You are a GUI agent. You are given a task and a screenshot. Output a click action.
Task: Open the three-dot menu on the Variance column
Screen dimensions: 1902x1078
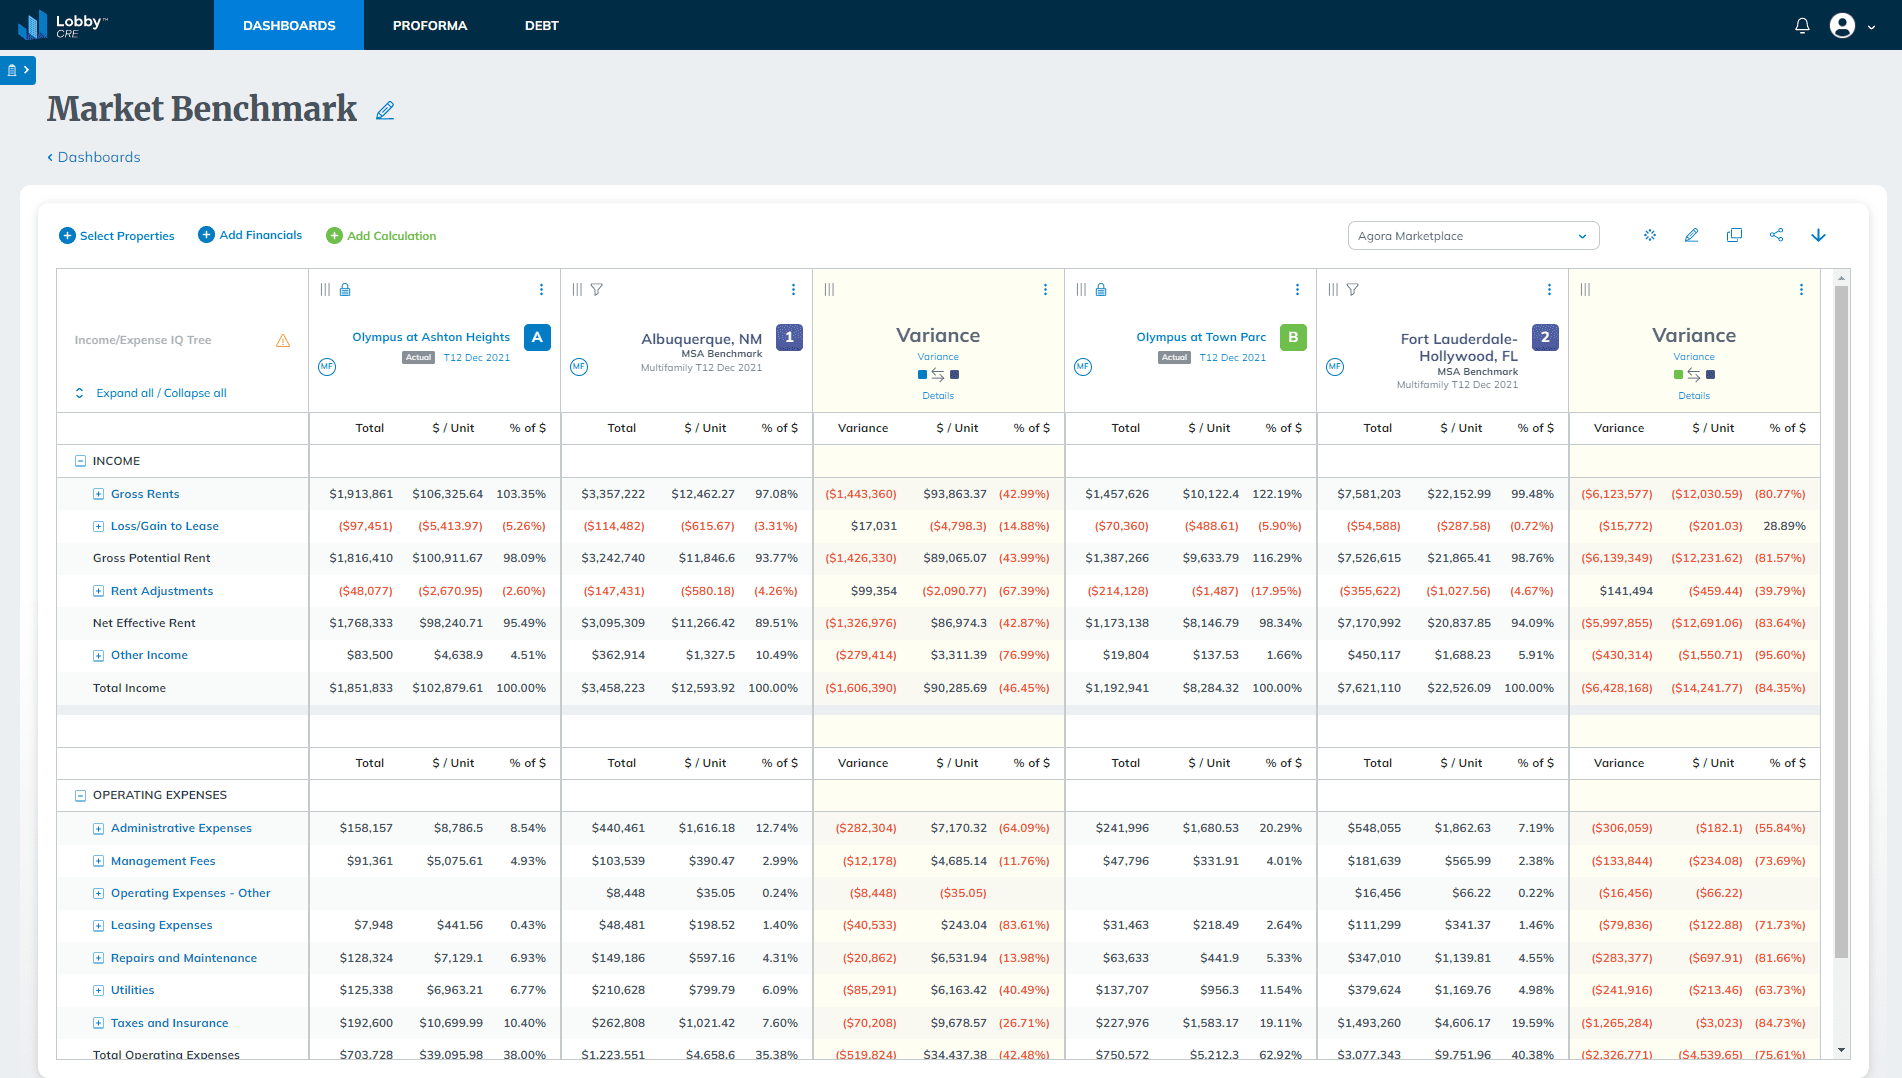point(1045,289)
